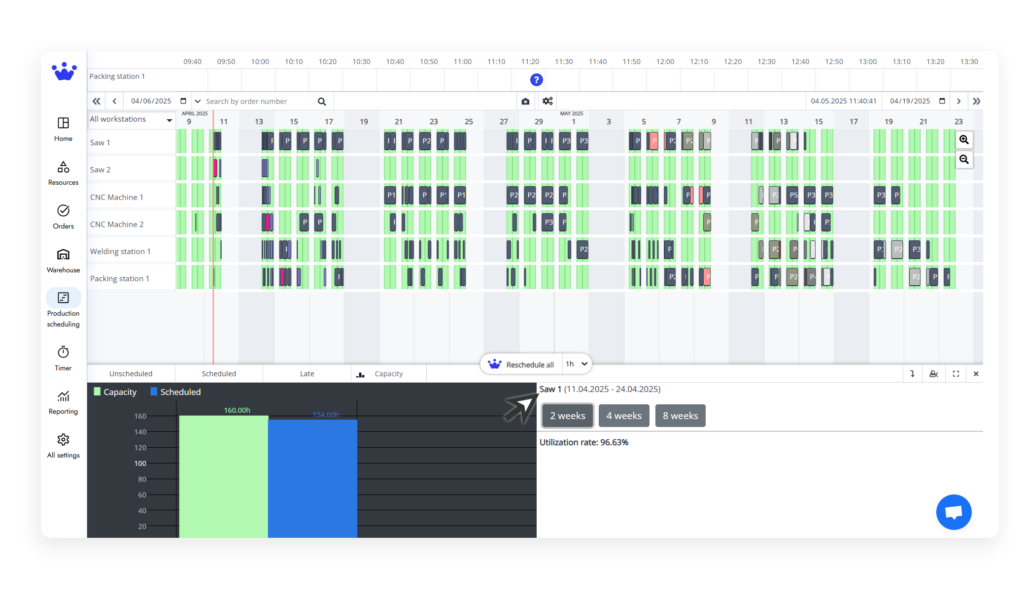Screen dimensions: 1024x589
Task: Open the Production scheduling sidebar icon
Action: (x=63, y=298)
